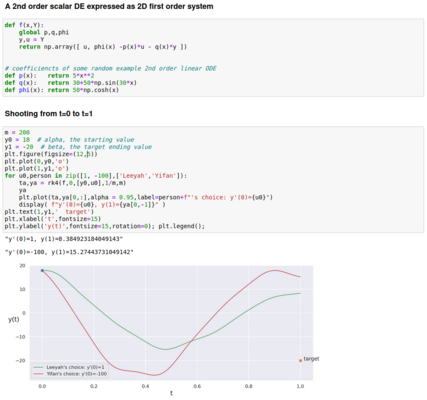The height and width of the screenshot is (400, 427).
Task: Place cursor on the def phi(x) line
Action: [62, 90]
